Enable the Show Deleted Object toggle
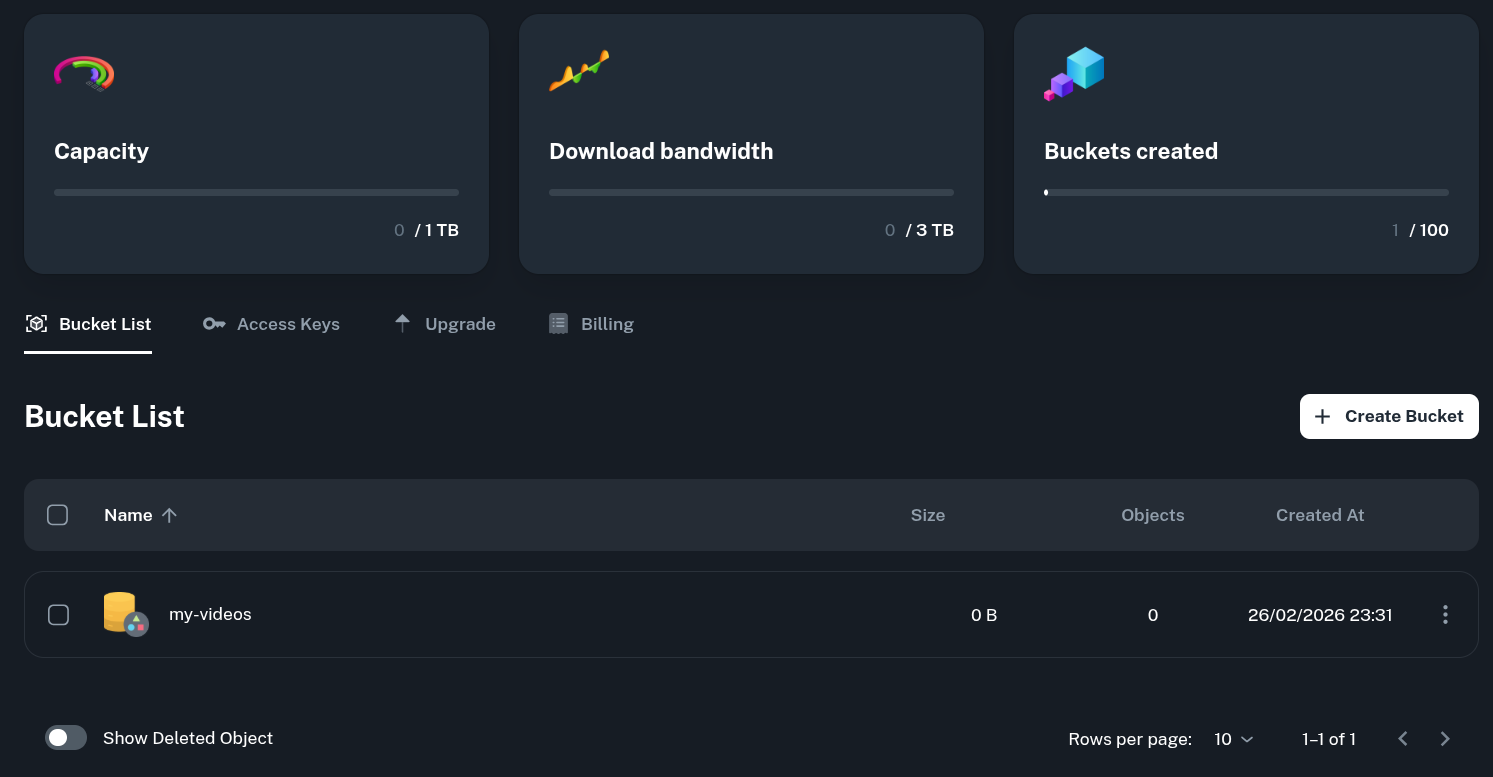1493x777 pixels. coord(66,738)
